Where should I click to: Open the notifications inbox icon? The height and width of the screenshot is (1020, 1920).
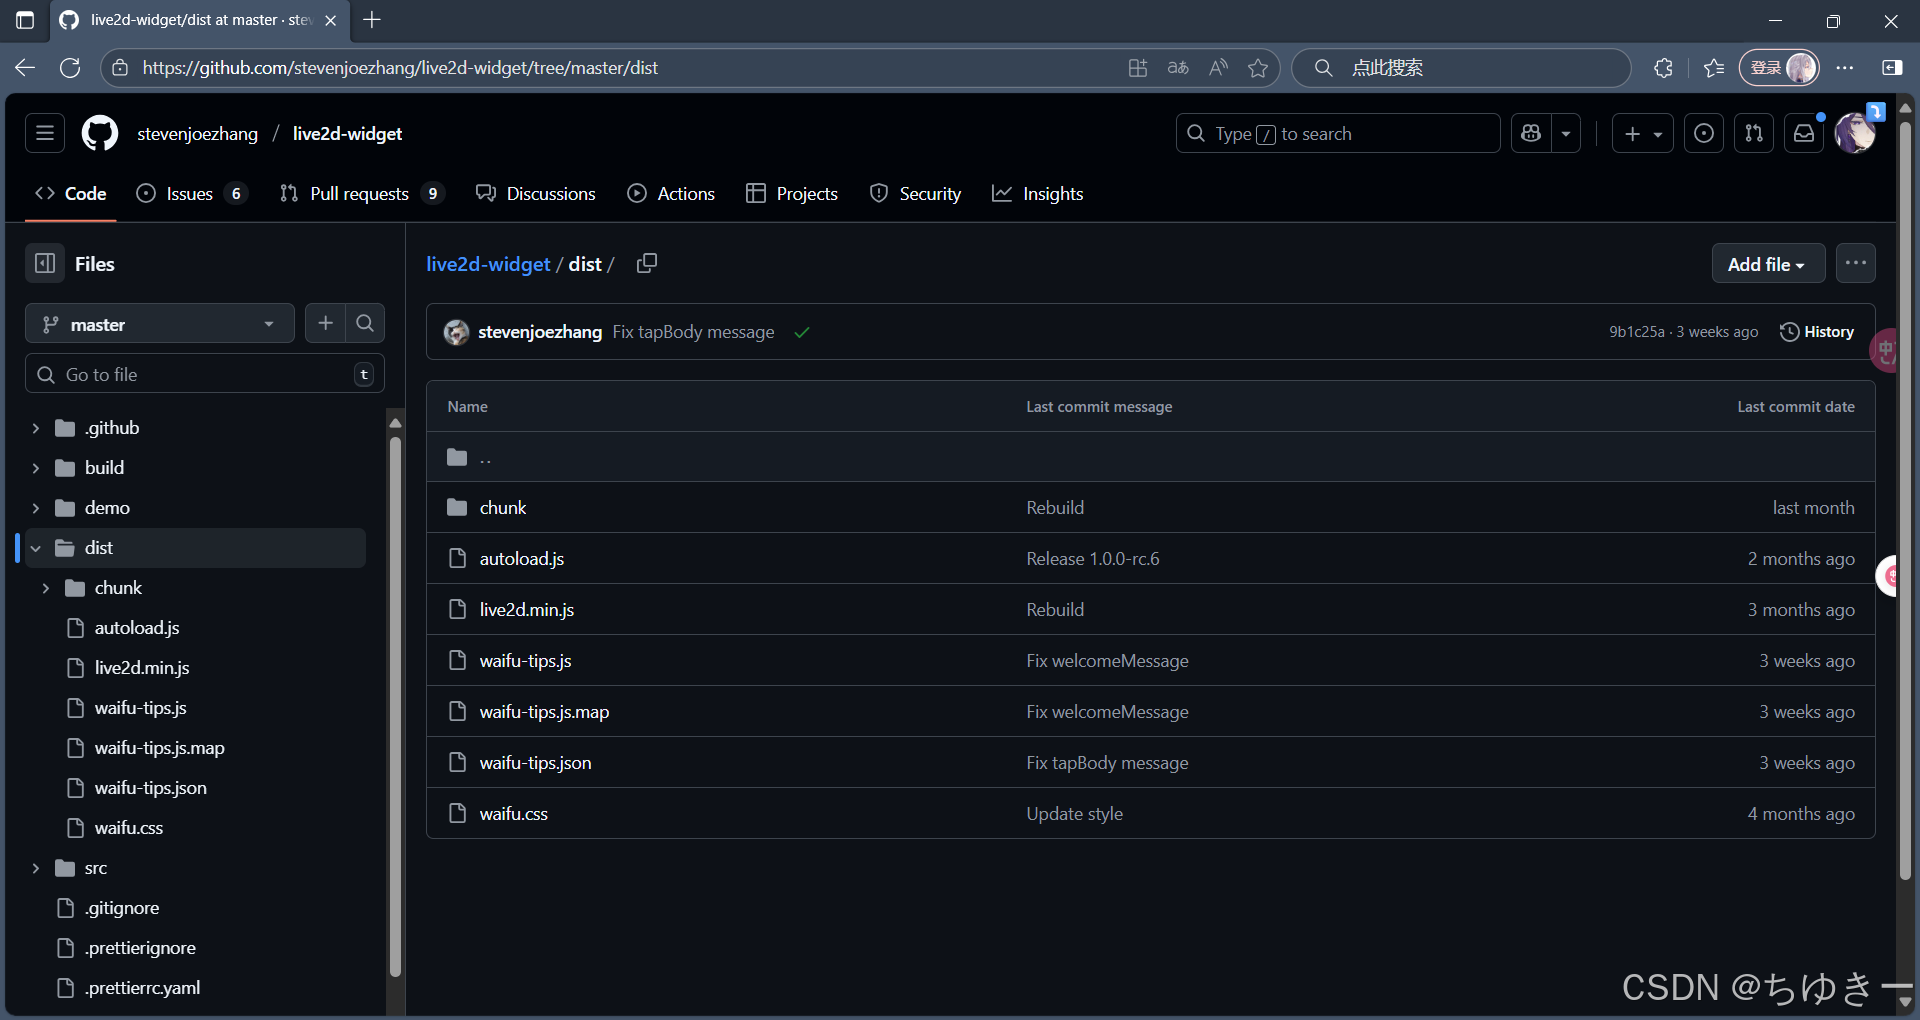[x=1804, y=133]
